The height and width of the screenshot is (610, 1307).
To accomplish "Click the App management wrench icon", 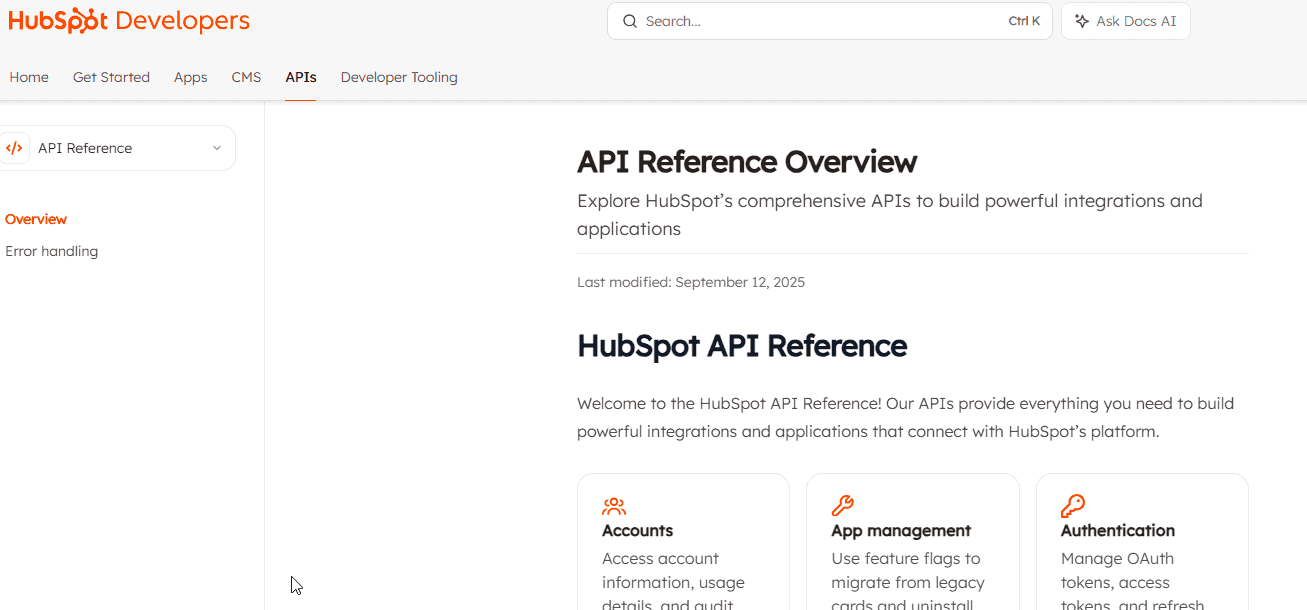I will [843, 506].
